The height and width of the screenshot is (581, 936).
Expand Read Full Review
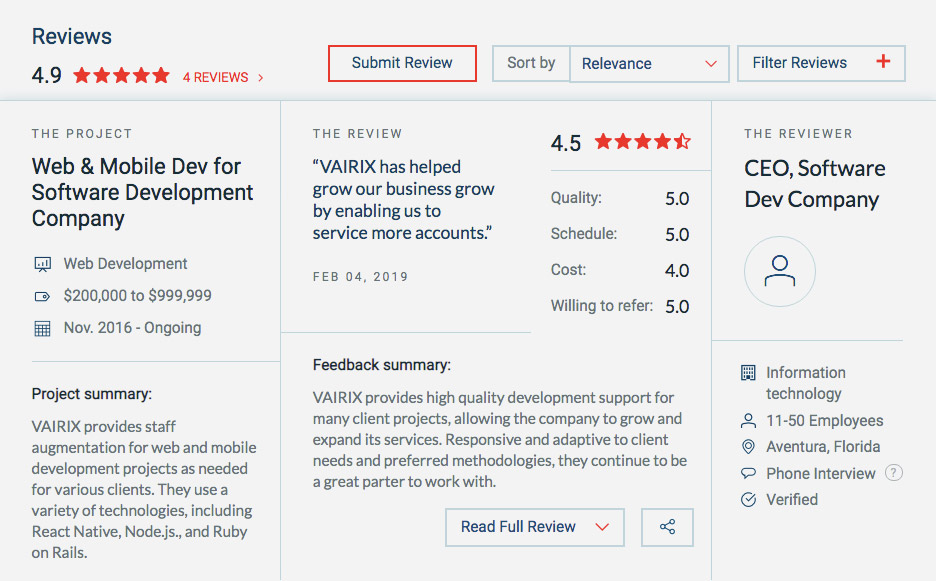coord(534,527)
